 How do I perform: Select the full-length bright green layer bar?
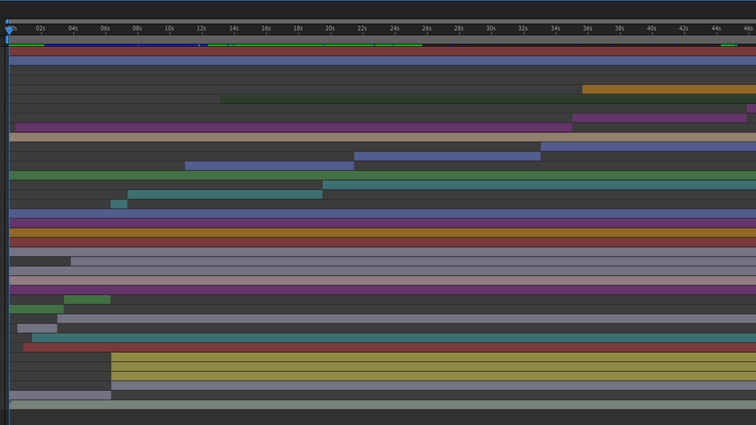click(383, 175)
